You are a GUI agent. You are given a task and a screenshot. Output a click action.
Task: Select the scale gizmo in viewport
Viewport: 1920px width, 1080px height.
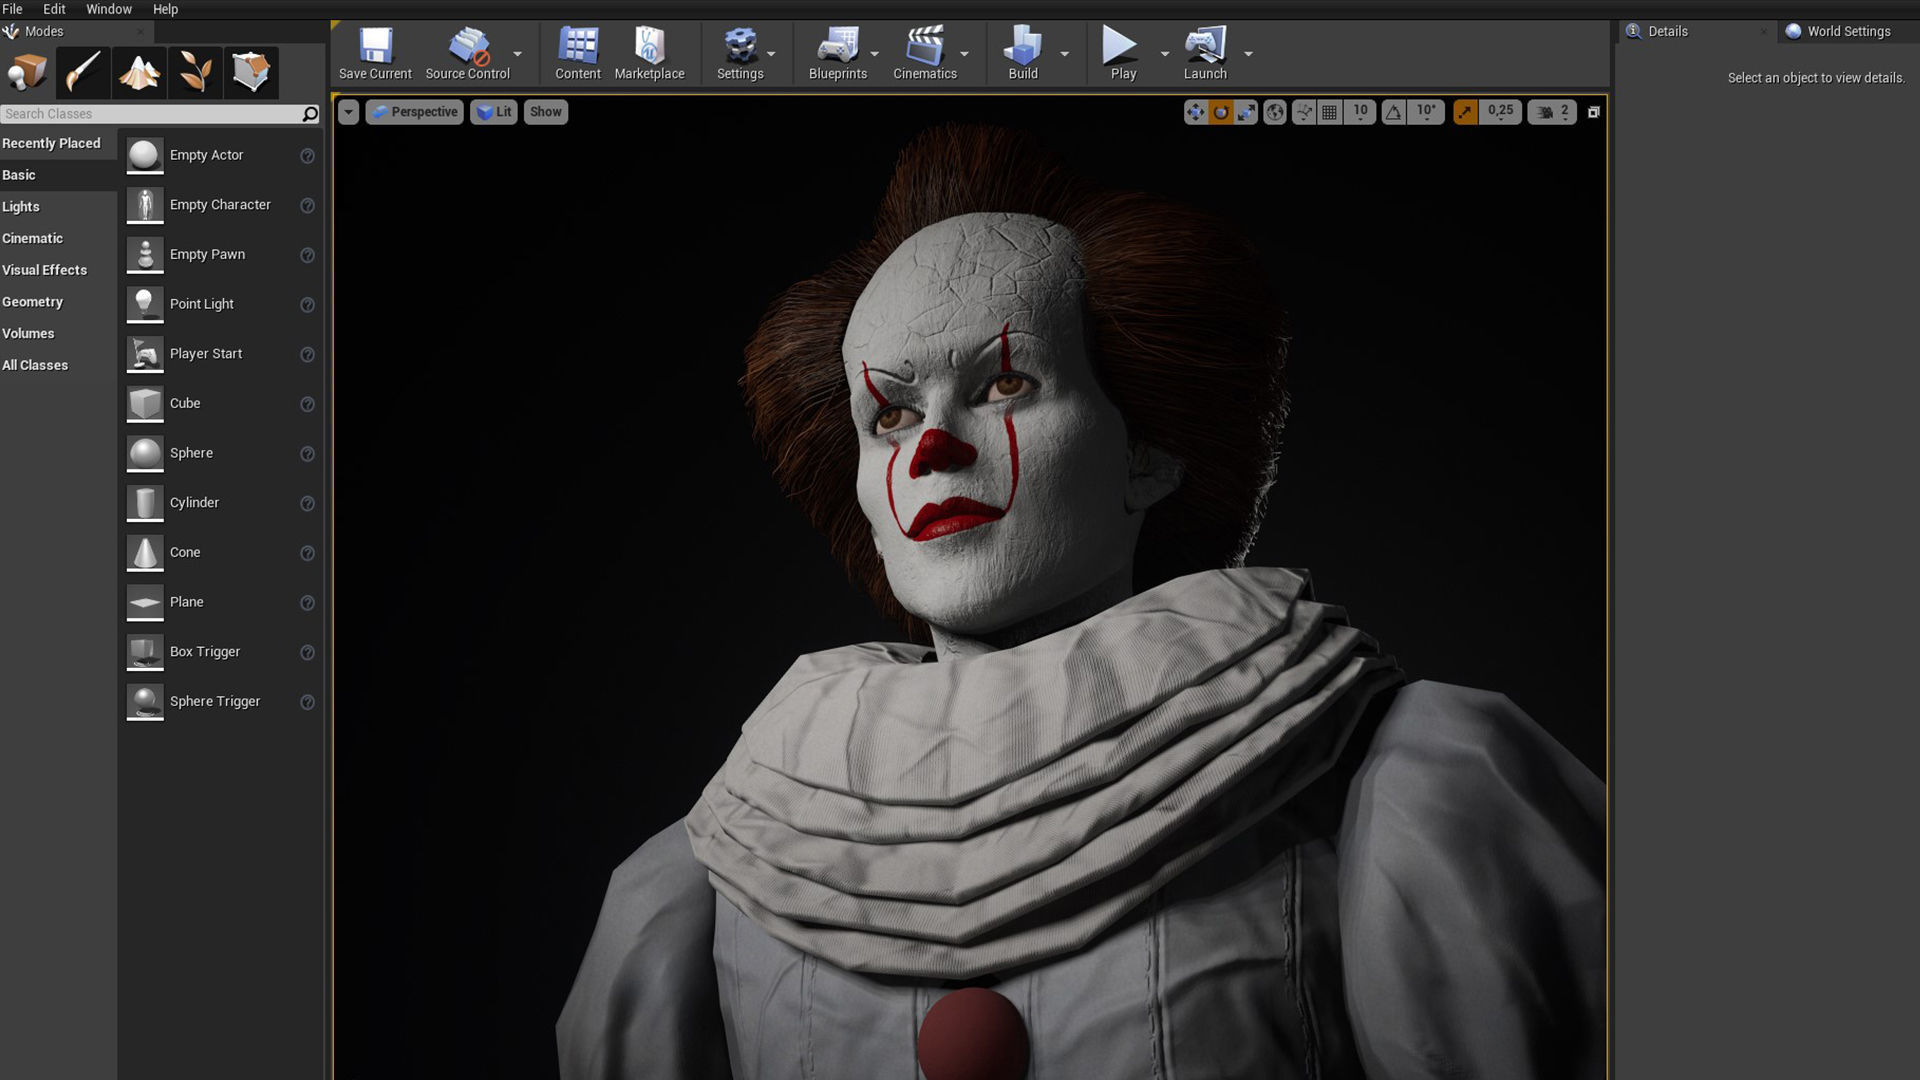(1246, 112)
